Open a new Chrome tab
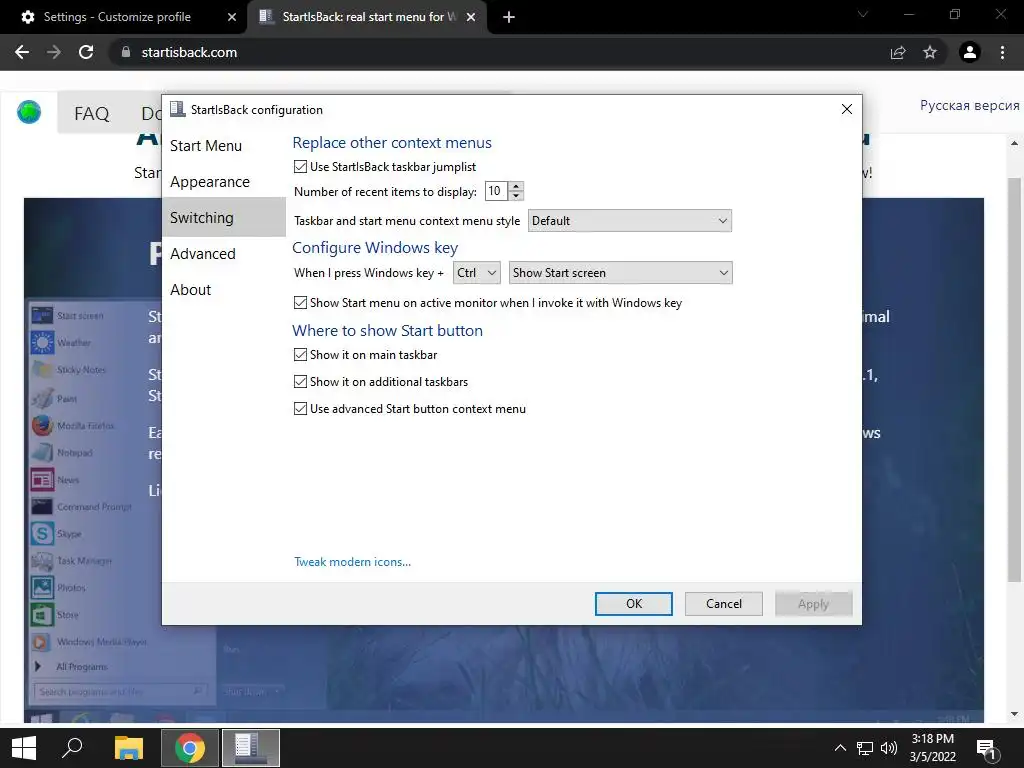 tap(509, 17)
